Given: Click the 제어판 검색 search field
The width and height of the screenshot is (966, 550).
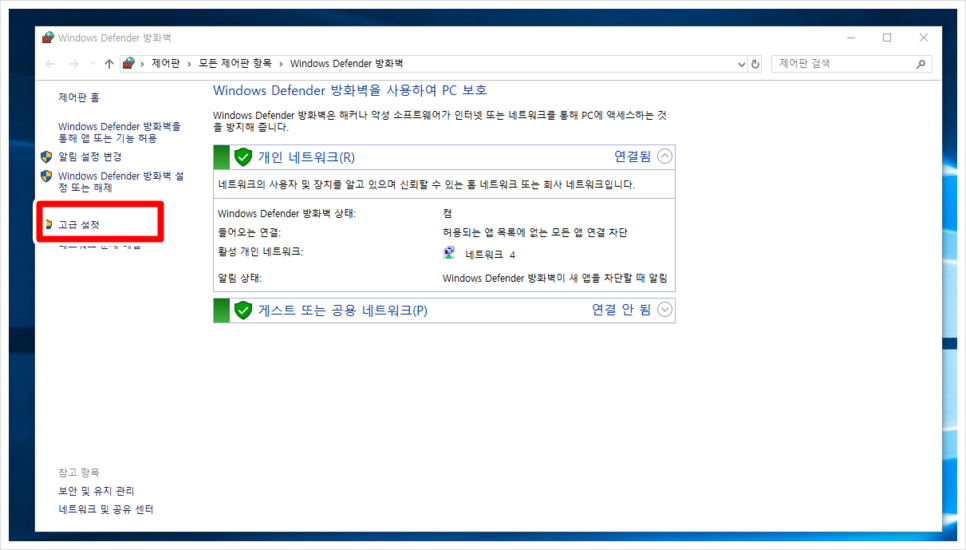Looking at the screenshot, I should coord(851,63).
